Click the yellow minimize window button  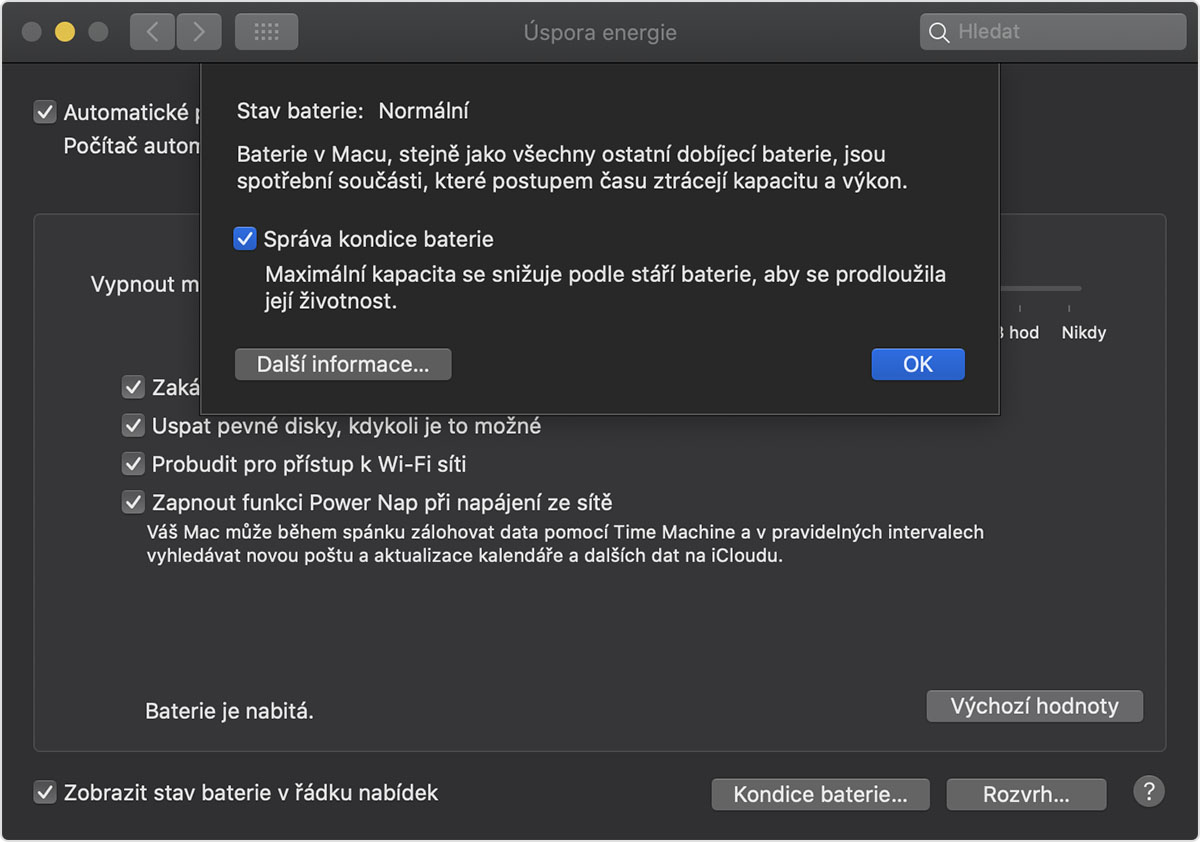click(65, 32)
